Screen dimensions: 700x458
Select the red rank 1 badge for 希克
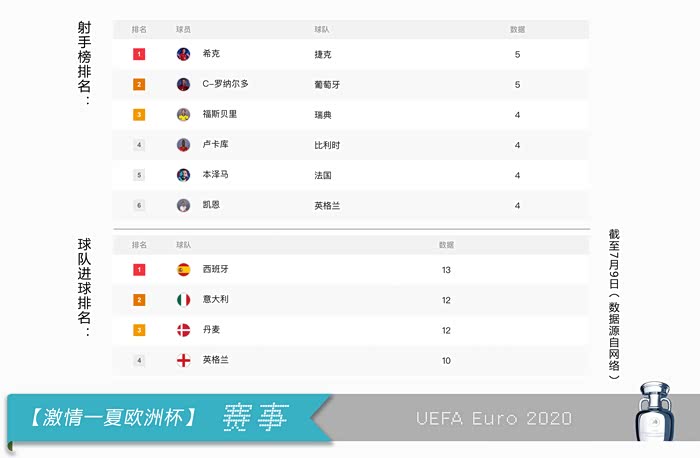point(139,54)
